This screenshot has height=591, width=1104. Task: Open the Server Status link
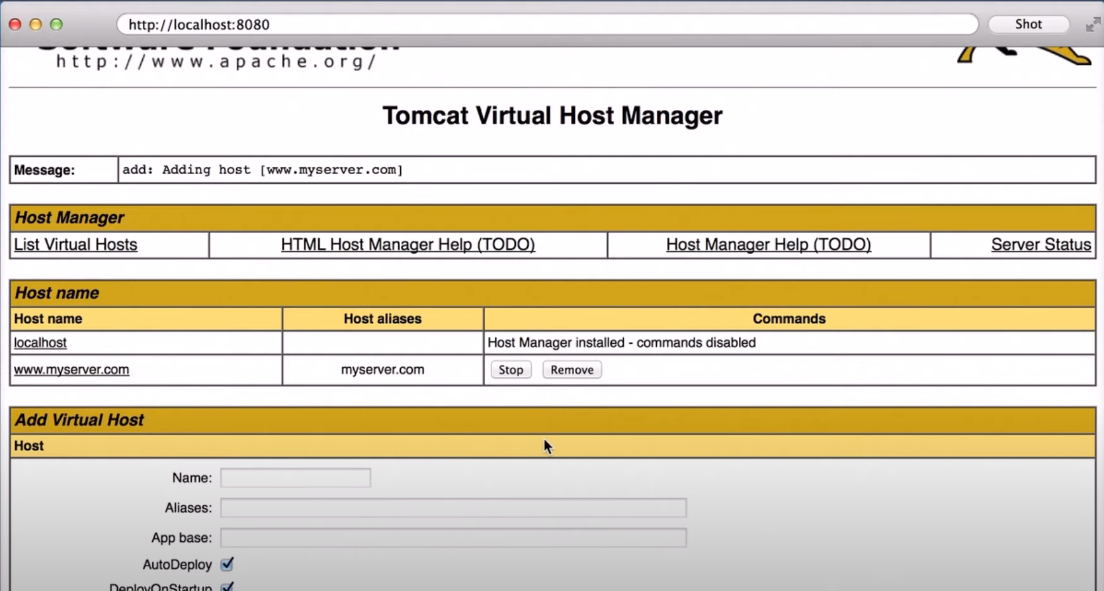tap(1041, 244)
